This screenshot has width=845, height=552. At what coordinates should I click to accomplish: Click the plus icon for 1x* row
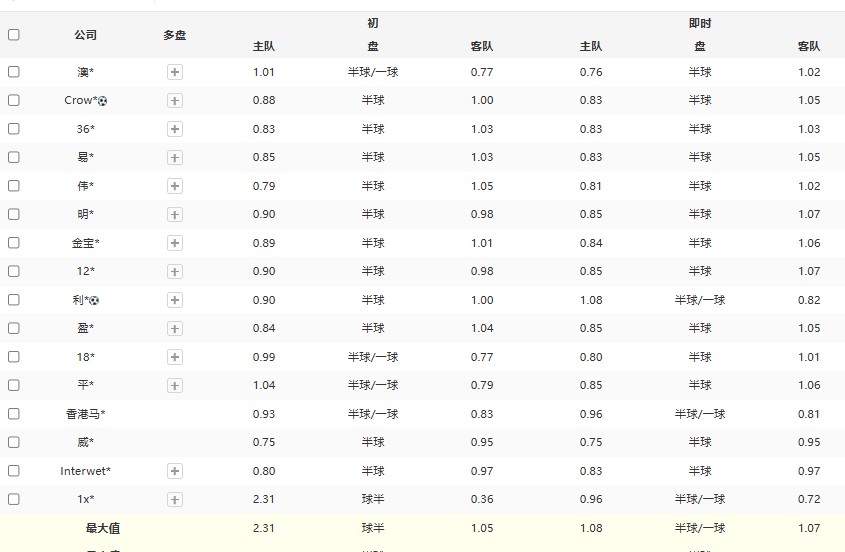pyautogui.click(x=175, y=499)
